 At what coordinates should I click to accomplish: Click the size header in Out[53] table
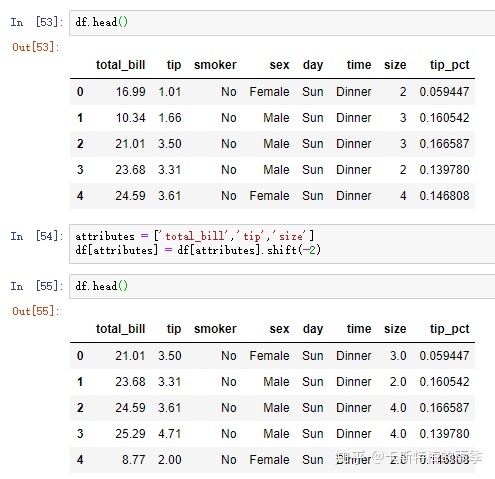coord(395,65)
